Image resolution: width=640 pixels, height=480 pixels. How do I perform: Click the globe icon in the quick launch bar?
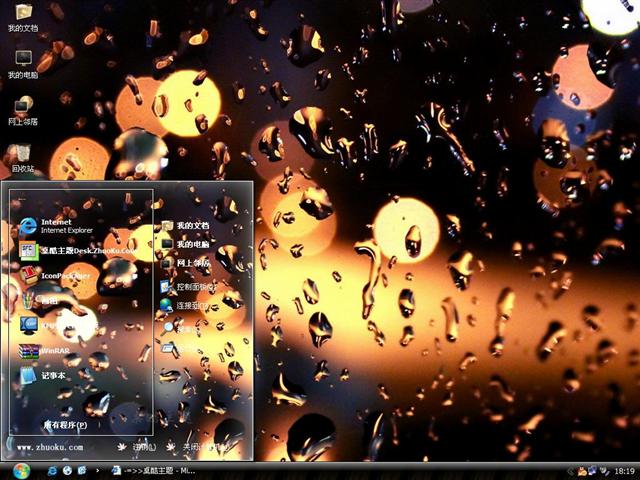tap(67, 471)
